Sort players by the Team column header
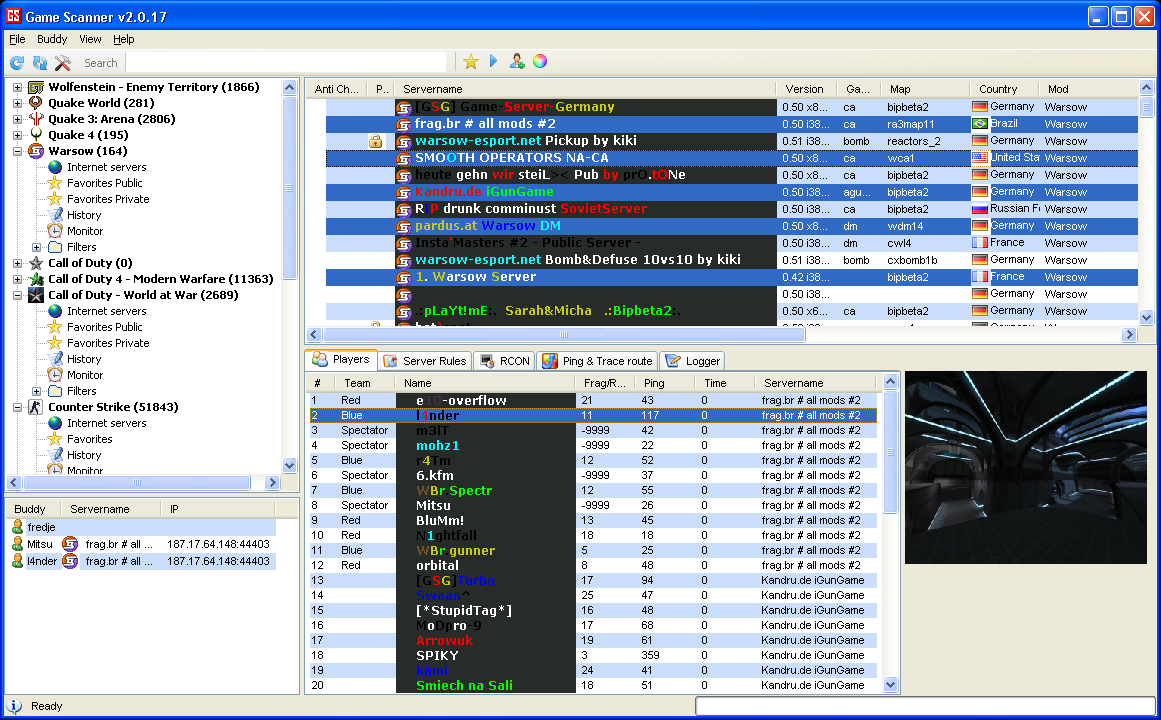The height and width of the screenshot is (720, 1161). [x=367, y=383]
